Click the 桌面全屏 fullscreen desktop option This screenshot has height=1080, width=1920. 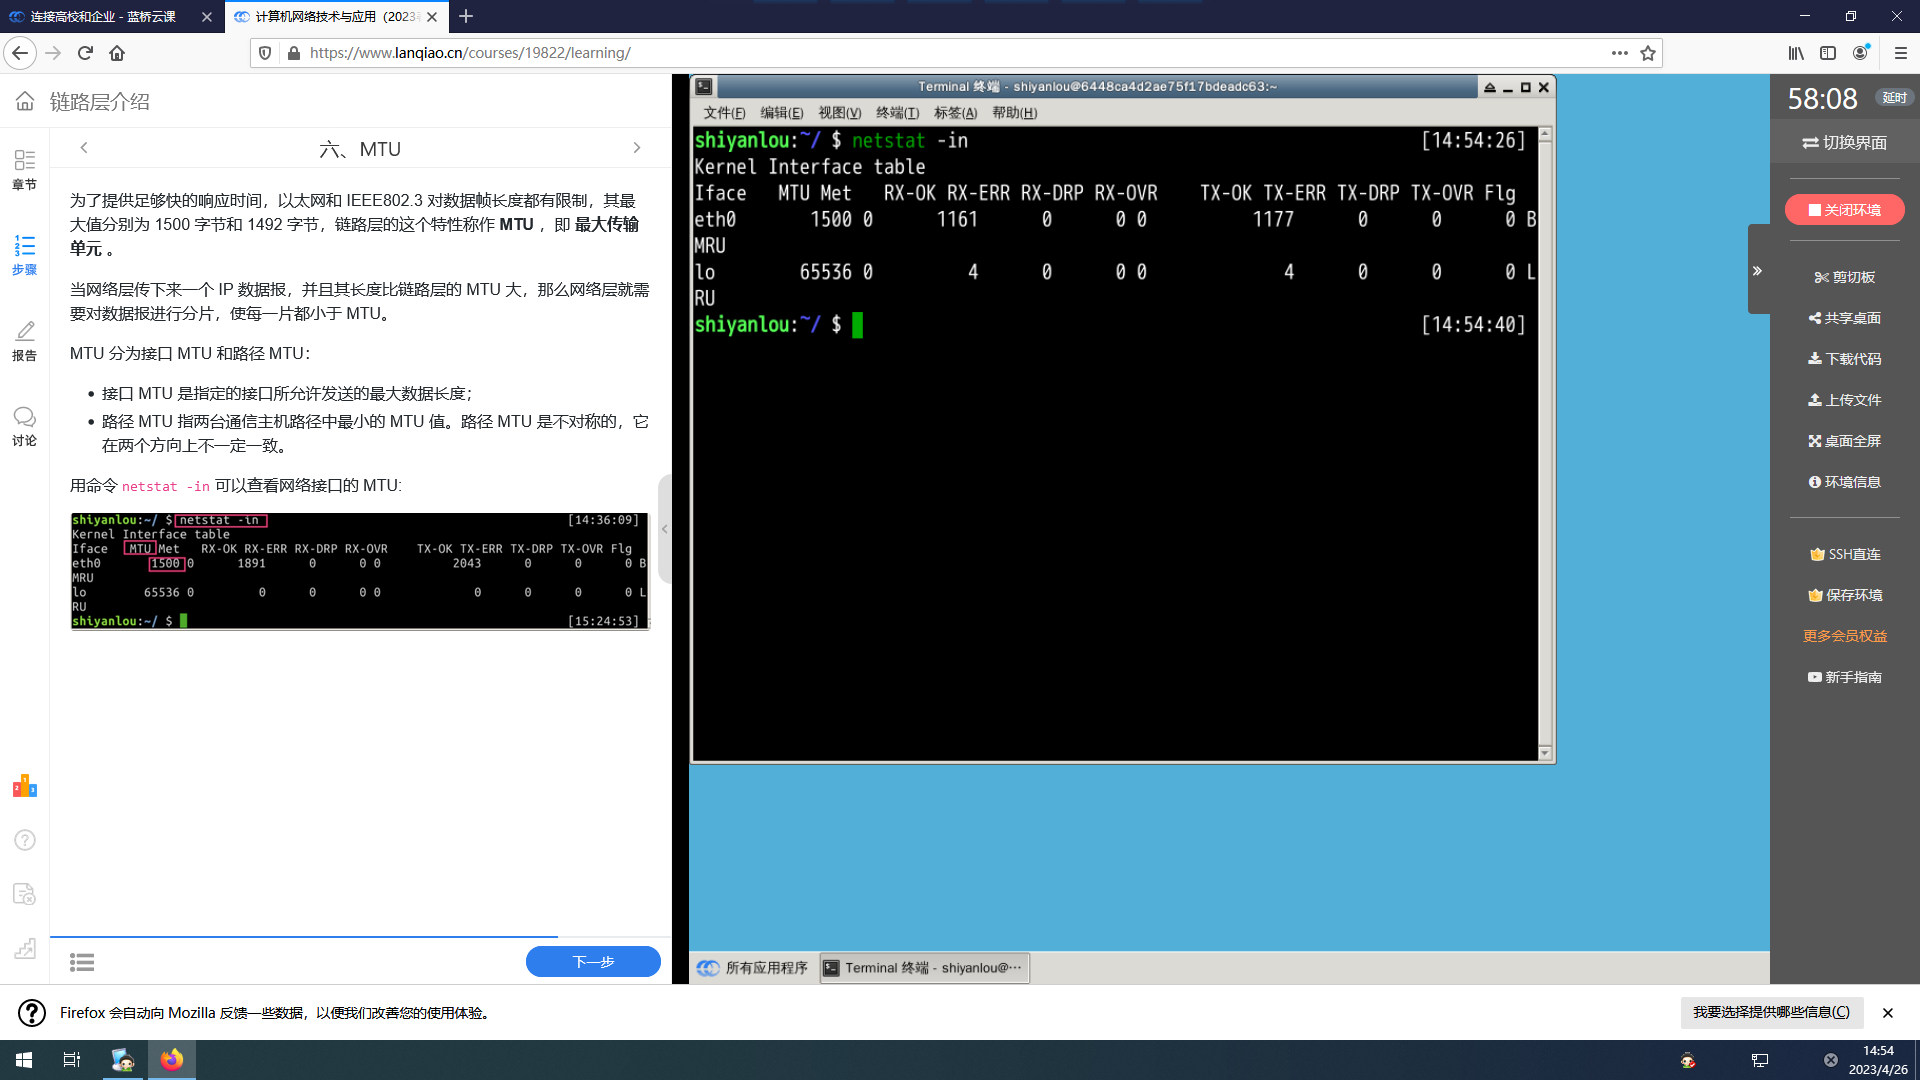(x=1844, y=441)
